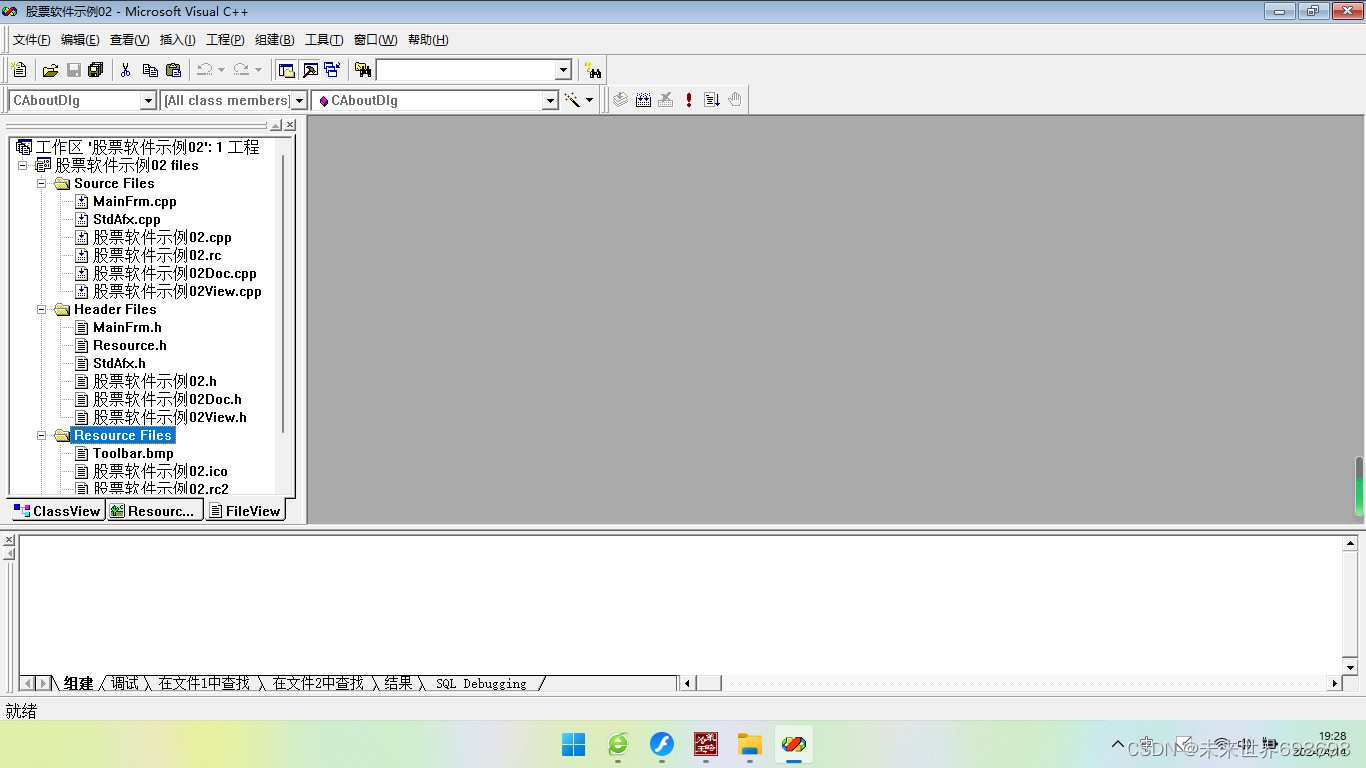
Task: Open the 插入(I) menu
Action: (x=178, y=40)
